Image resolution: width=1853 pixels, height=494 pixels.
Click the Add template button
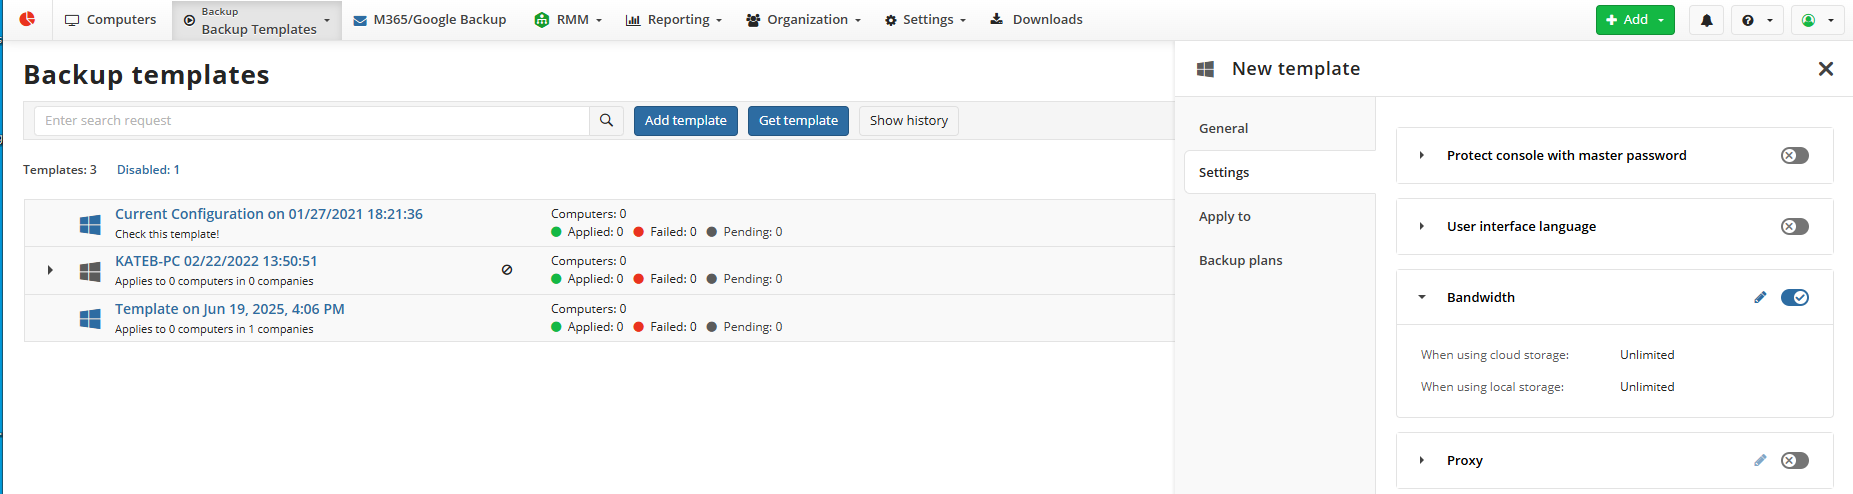[x=686, y=121]
